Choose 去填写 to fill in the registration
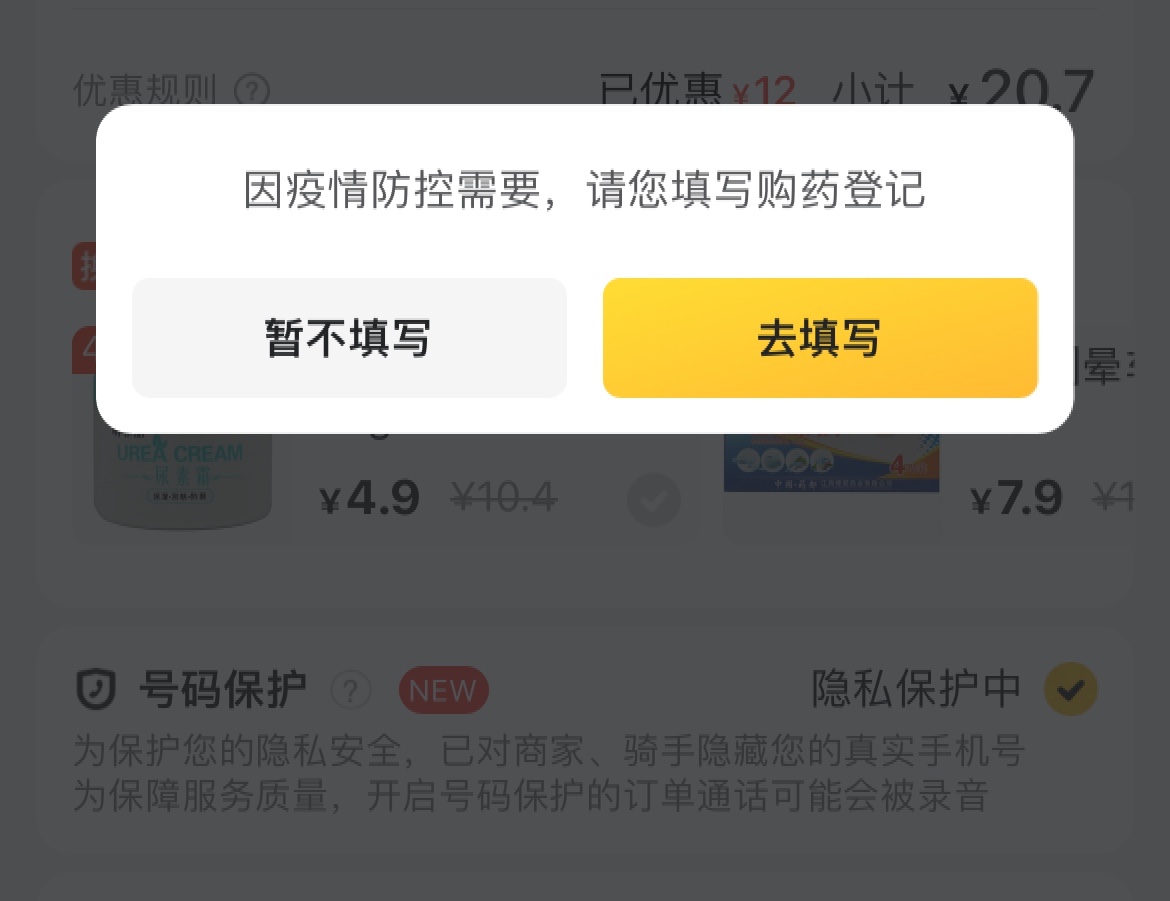 820,337
